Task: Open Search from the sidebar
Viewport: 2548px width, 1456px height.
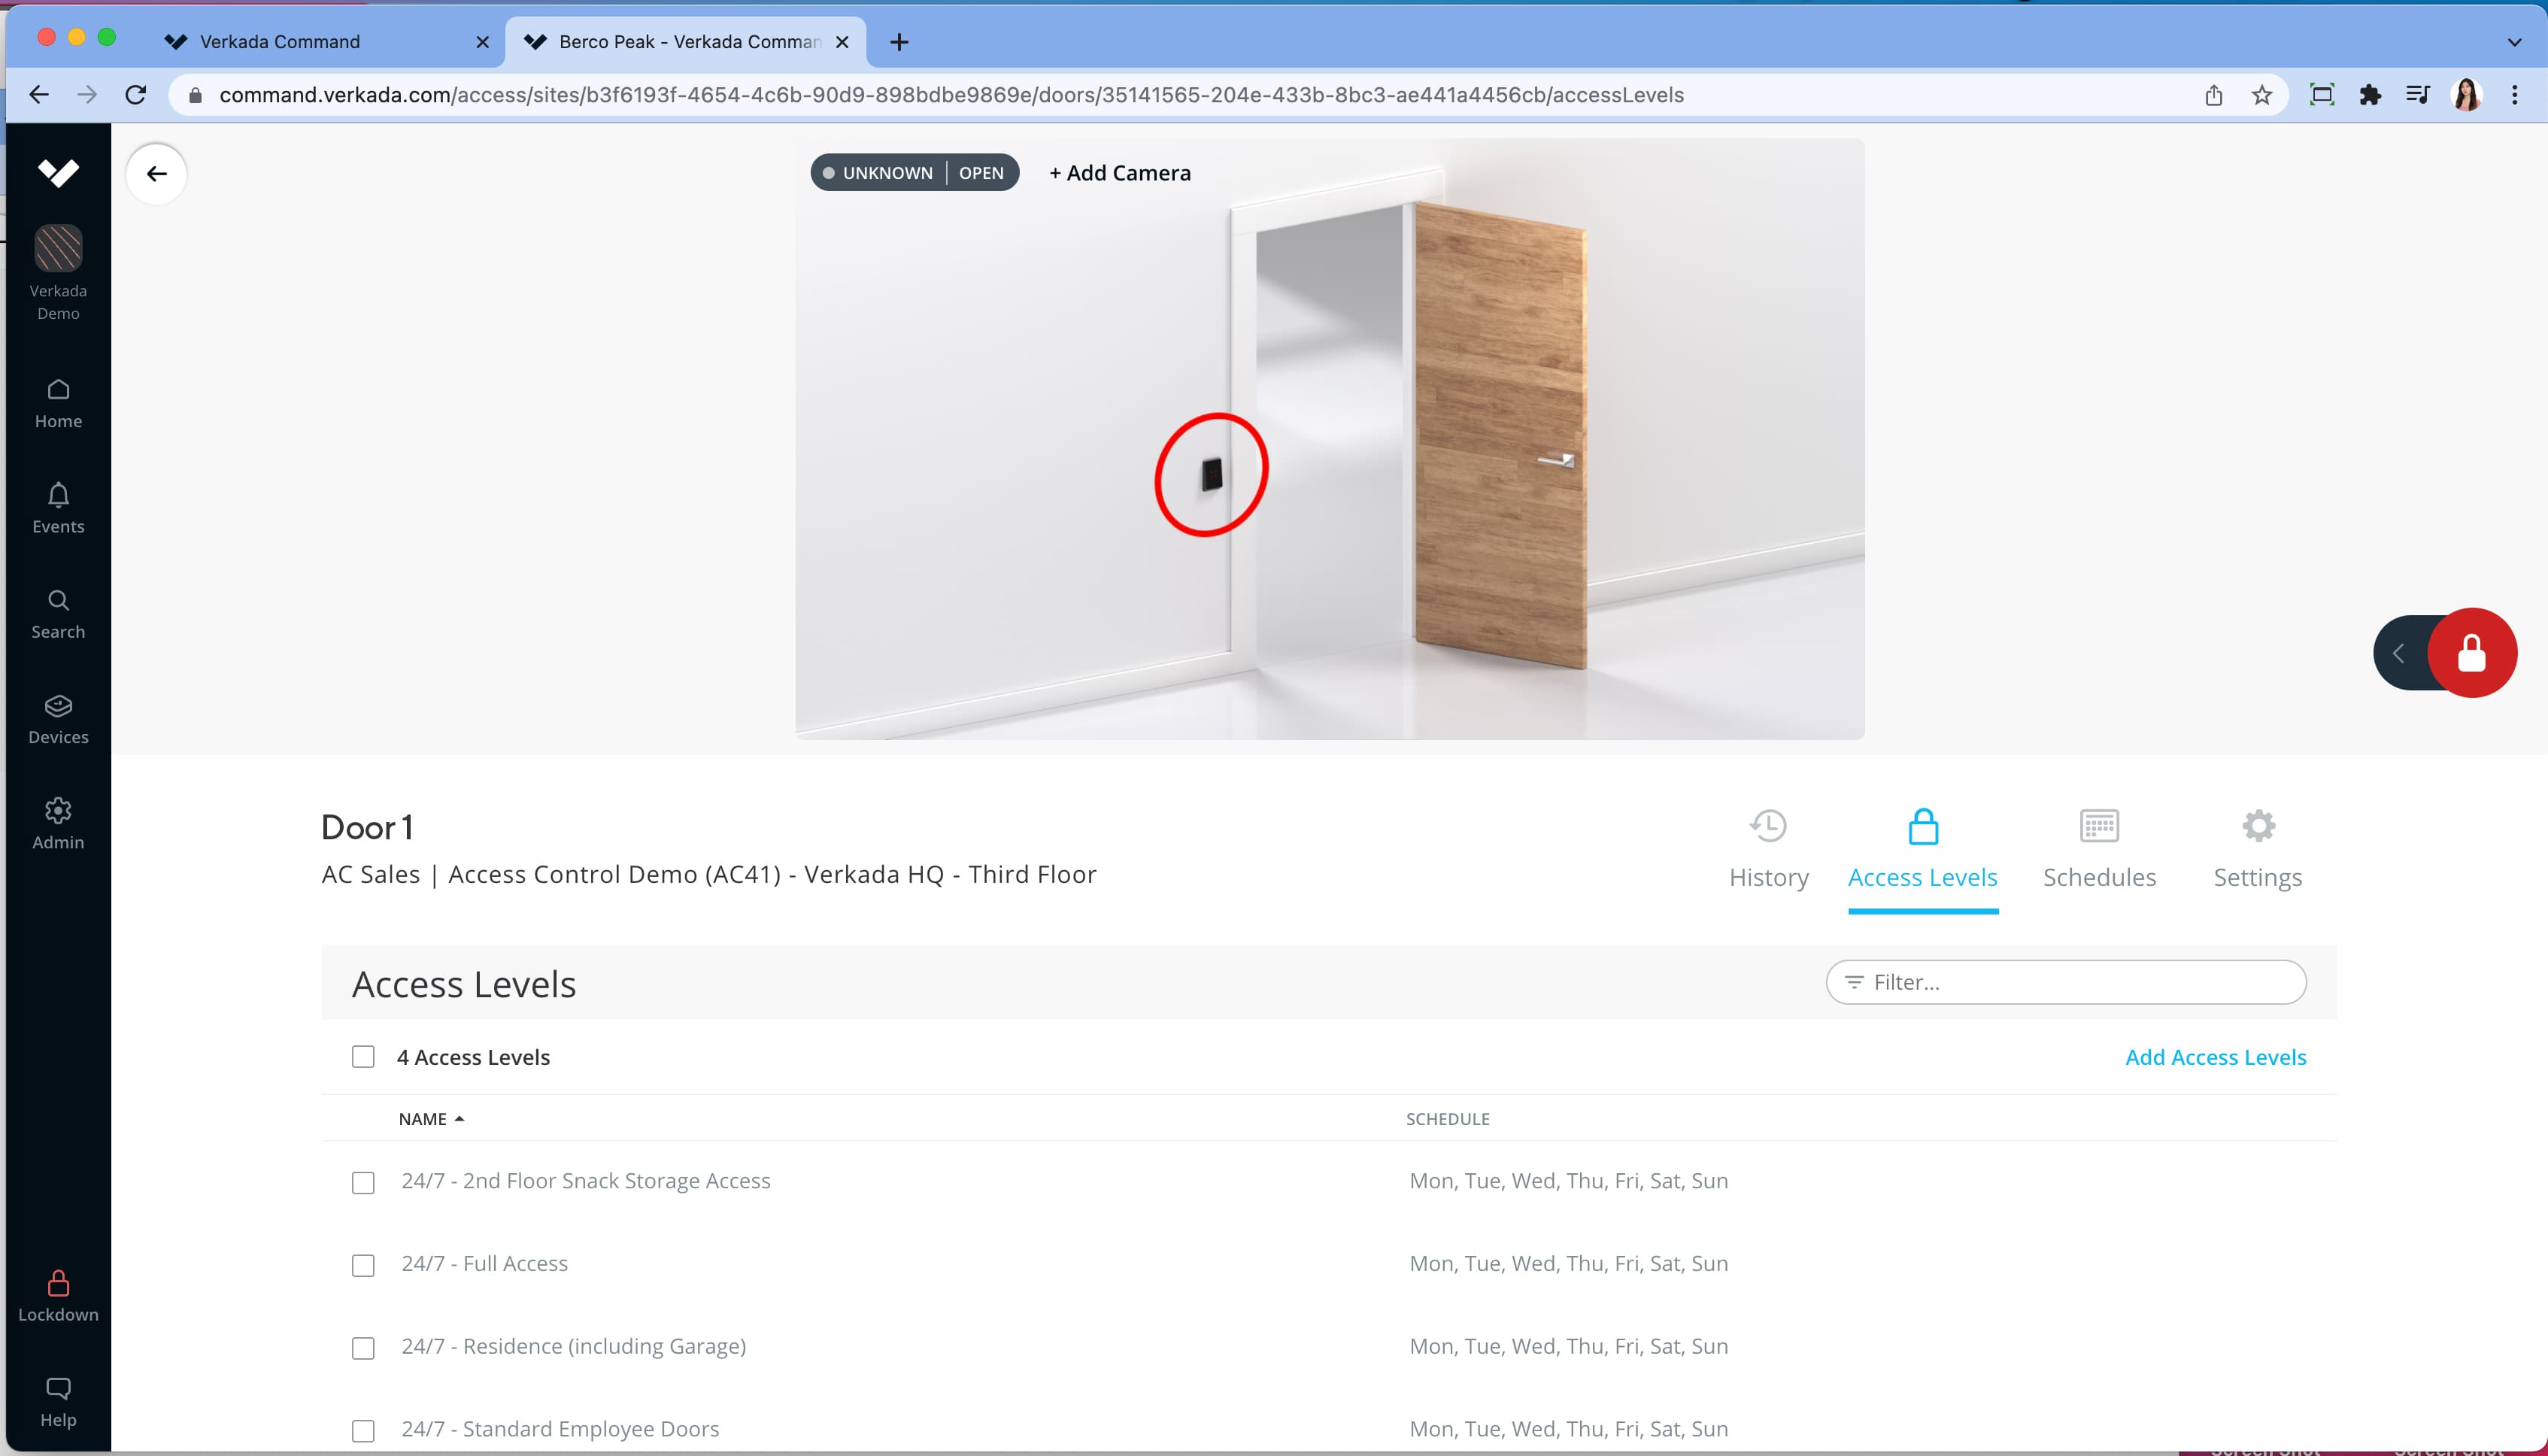Action: click(x=57, y=613)
